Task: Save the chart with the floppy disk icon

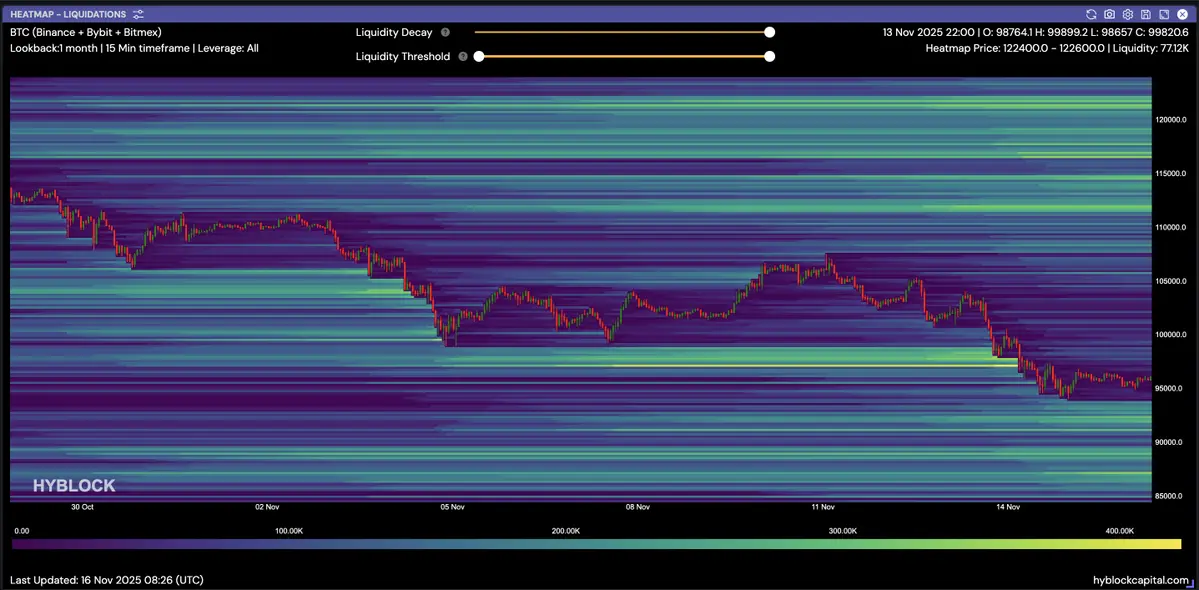Action: point(1145,14)
